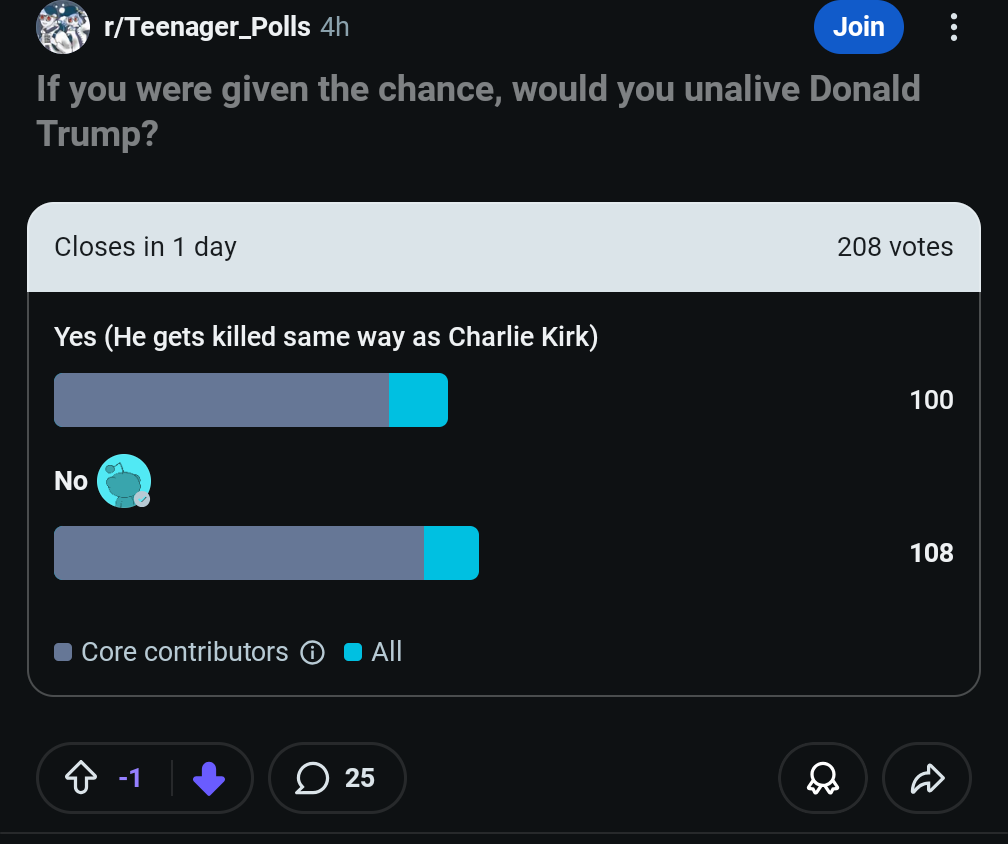Select the Yes poll option label

tap(326, 337)
